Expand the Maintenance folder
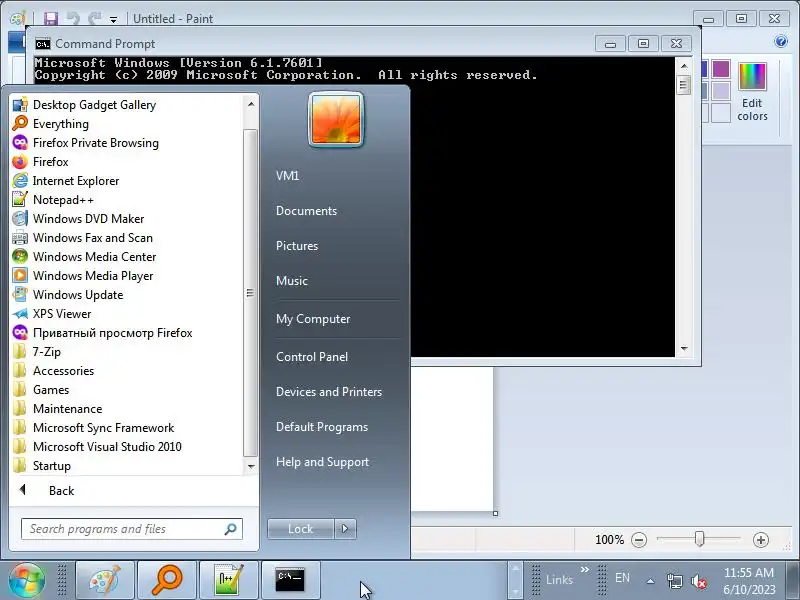Viewport: 800px width, 600px height. click(57, 409)
